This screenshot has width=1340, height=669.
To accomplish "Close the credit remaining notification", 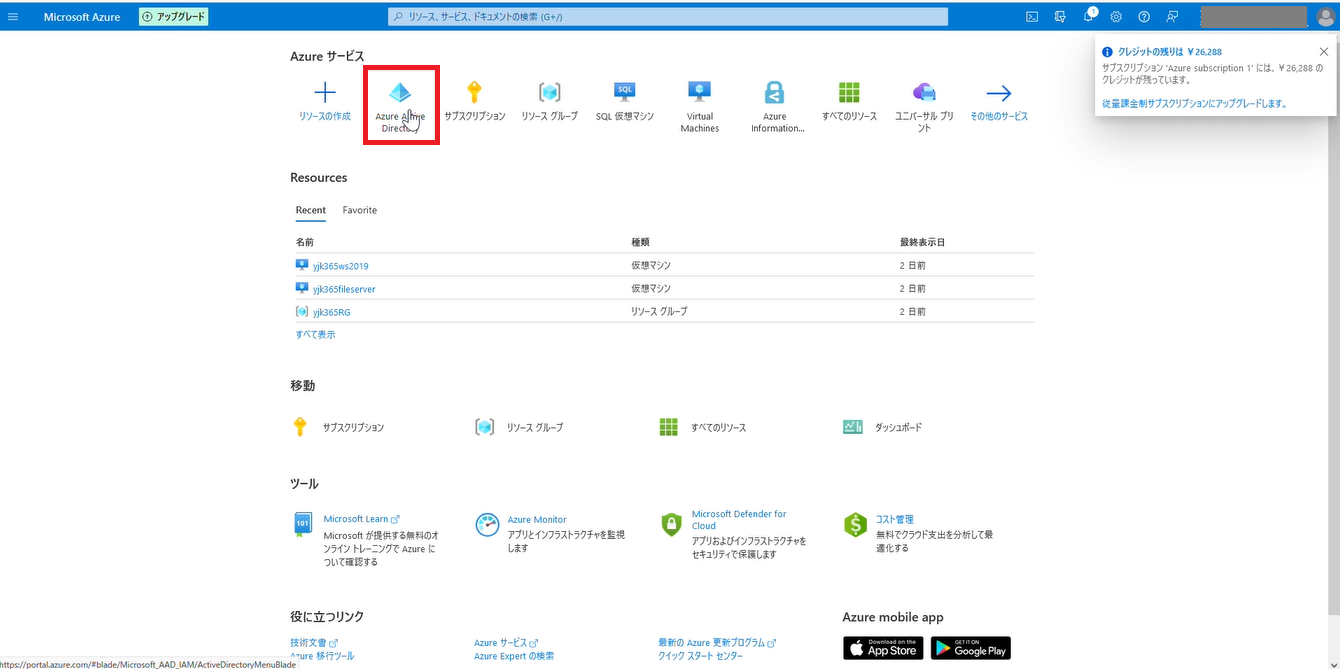I will [x=1324, y=51].
